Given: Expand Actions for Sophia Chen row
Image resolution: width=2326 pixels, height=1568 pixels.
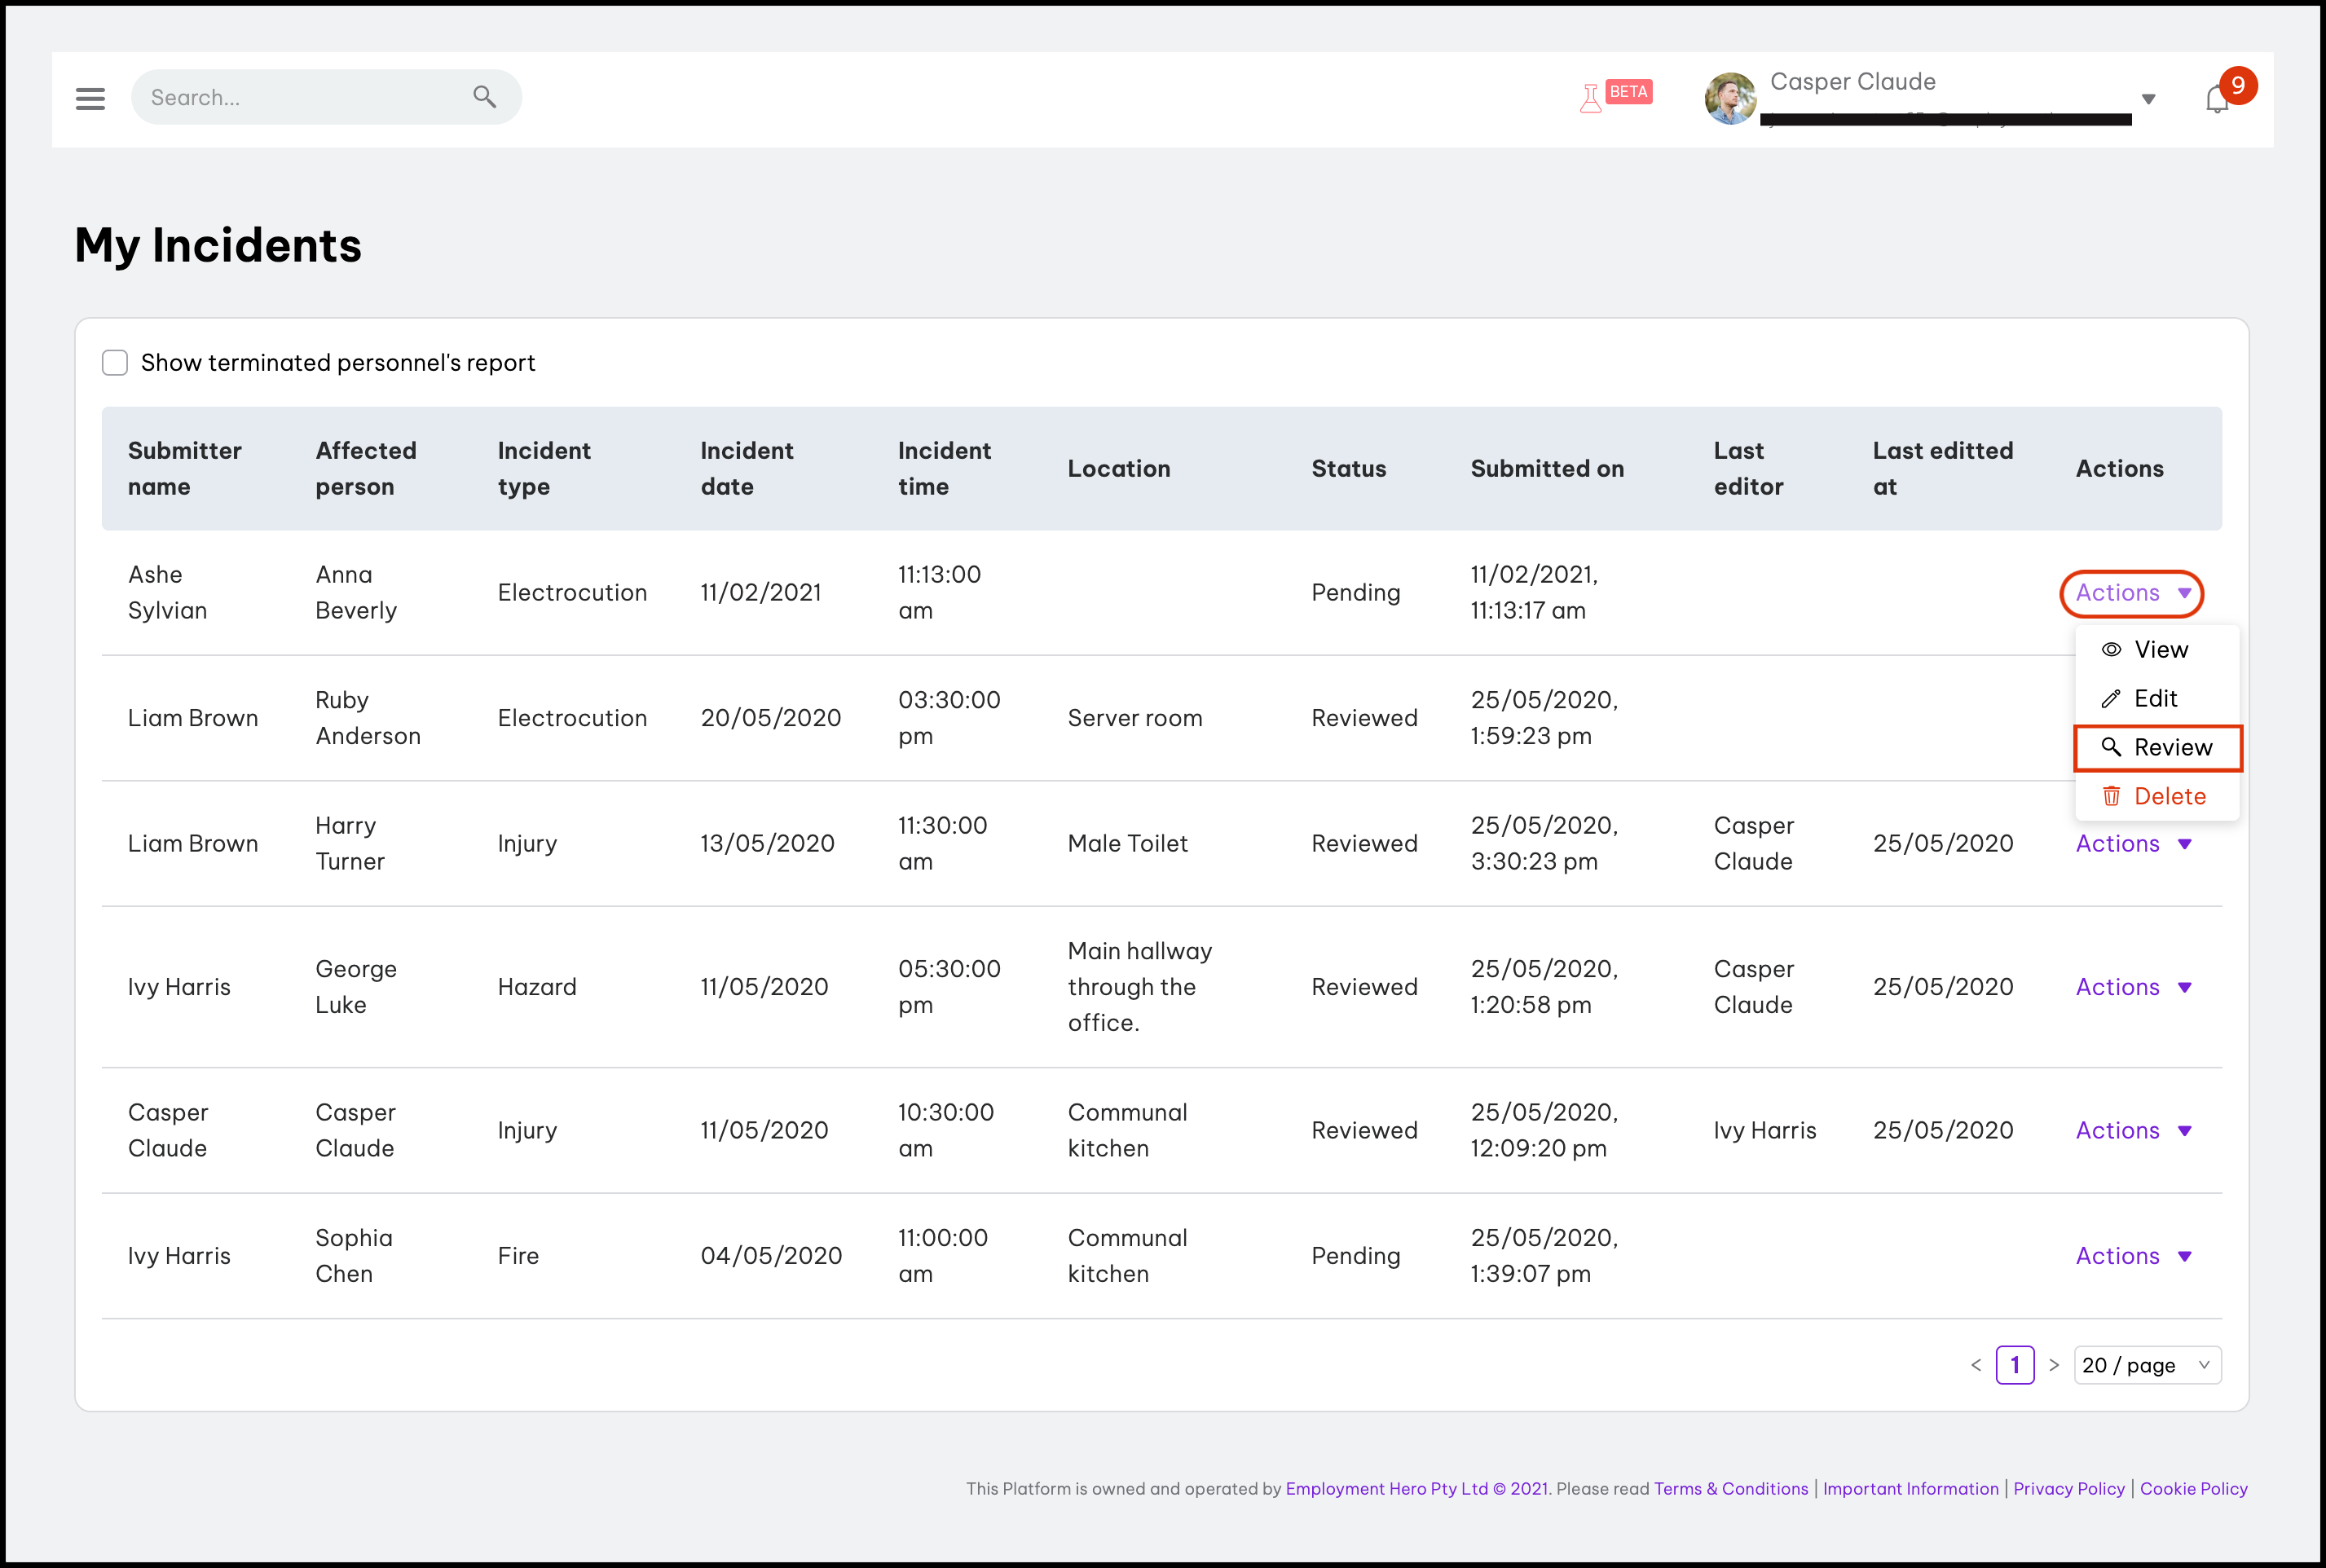Looking at the screenshot, I should [x=2132, y=1256].
